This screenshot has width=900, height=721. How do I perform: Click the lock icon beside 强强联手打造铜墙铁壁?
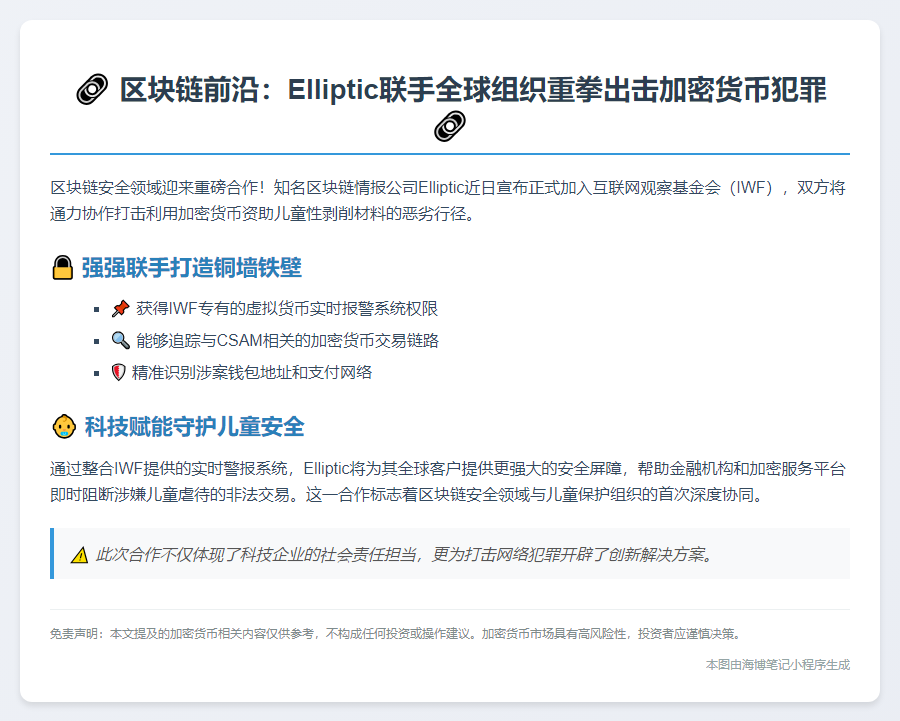(x=63, y=268)
